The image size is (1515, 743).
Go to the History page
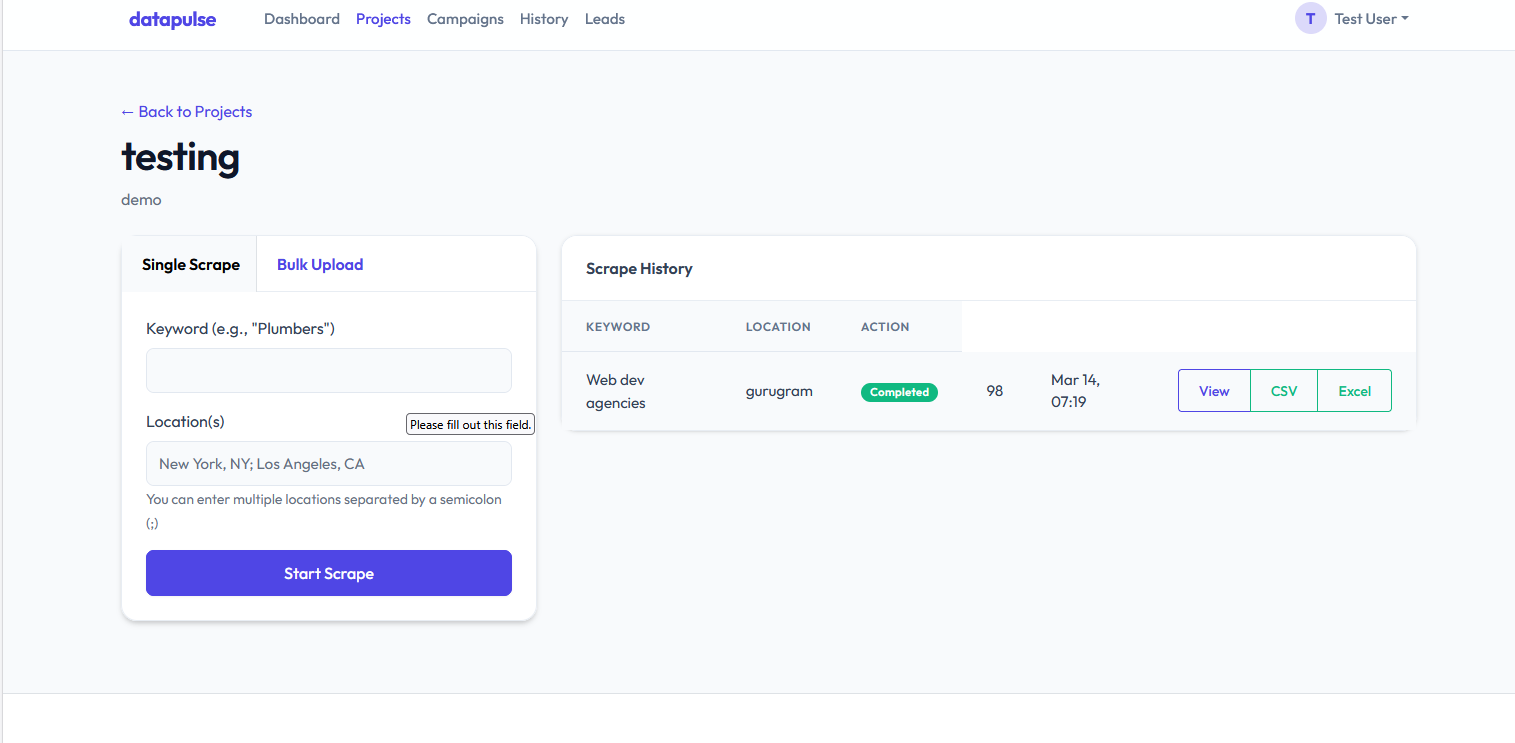tap(543, 18)
